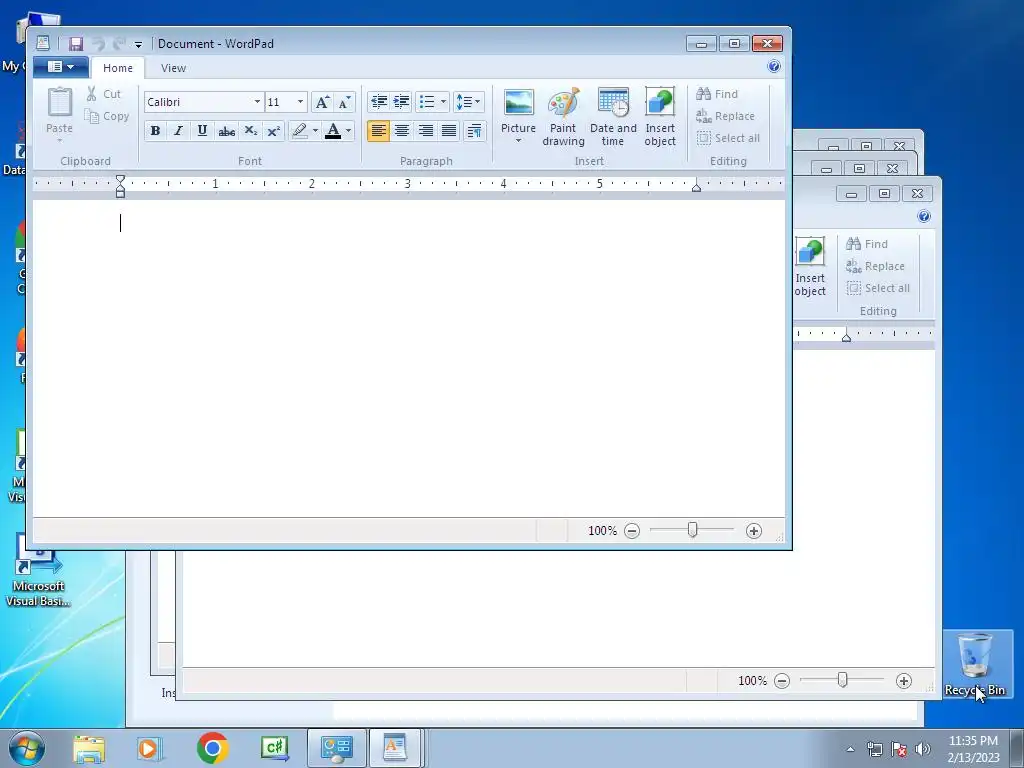Click Insert object in front WordPad window
Image resolution: width=1024 pixels, height=768 pixels.
click(660, 118)
